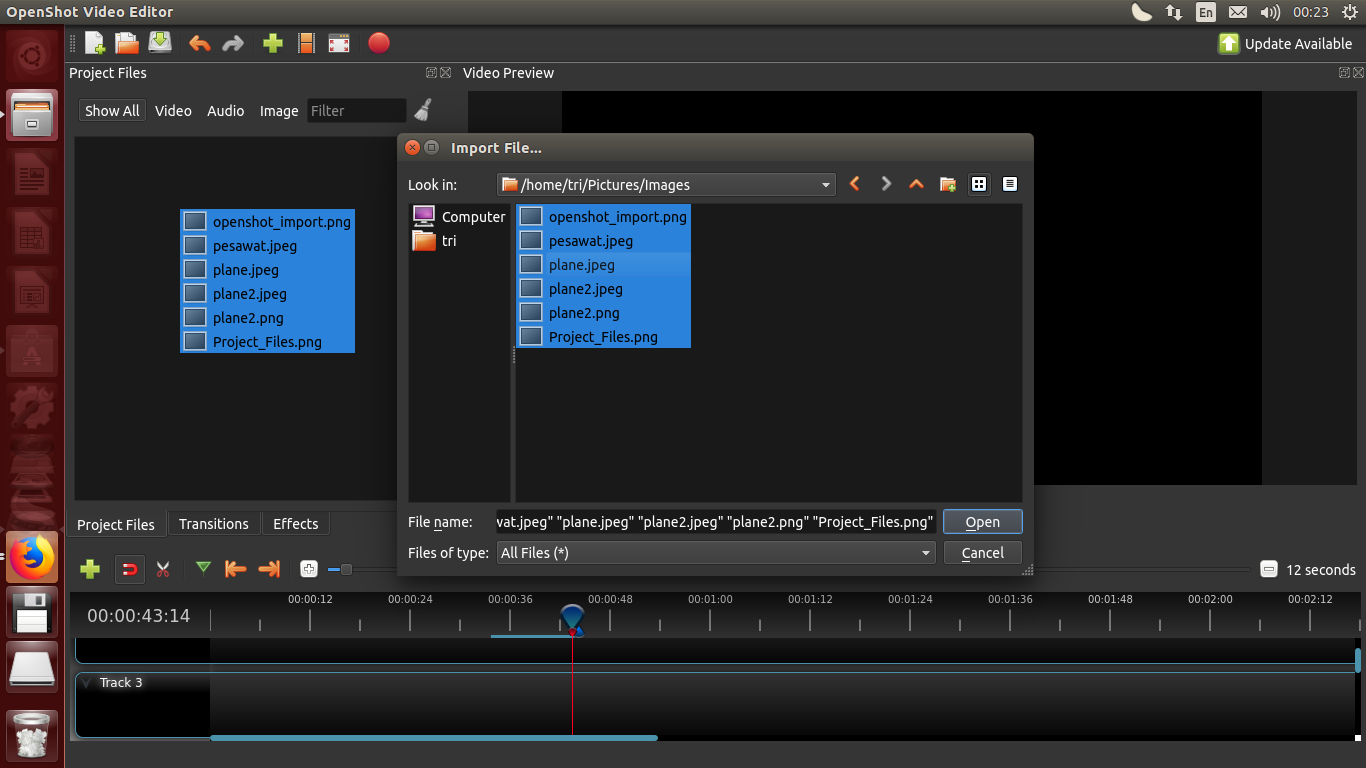
Task: Open the Files of type dropdown
Action: coord(924,552)
